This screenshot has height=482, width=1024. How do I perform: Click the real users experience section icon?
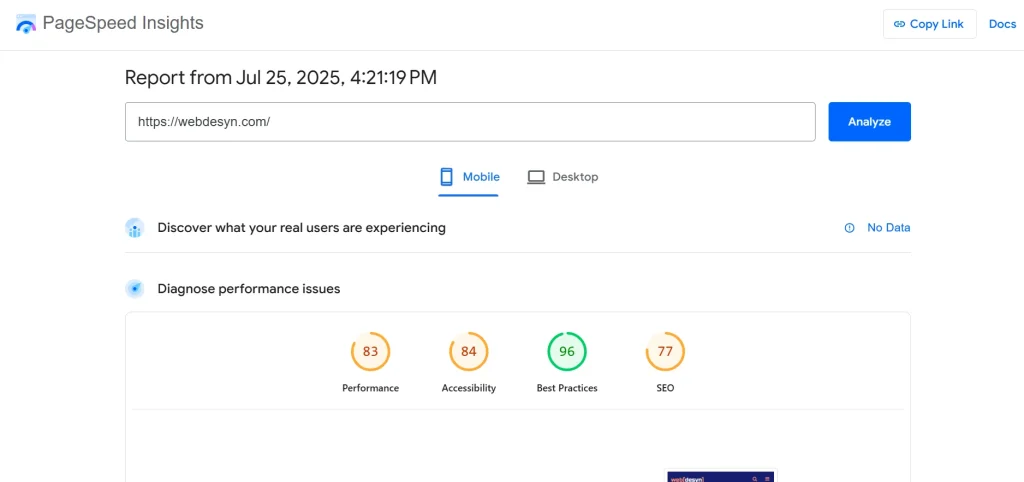(x=135, y=228)
